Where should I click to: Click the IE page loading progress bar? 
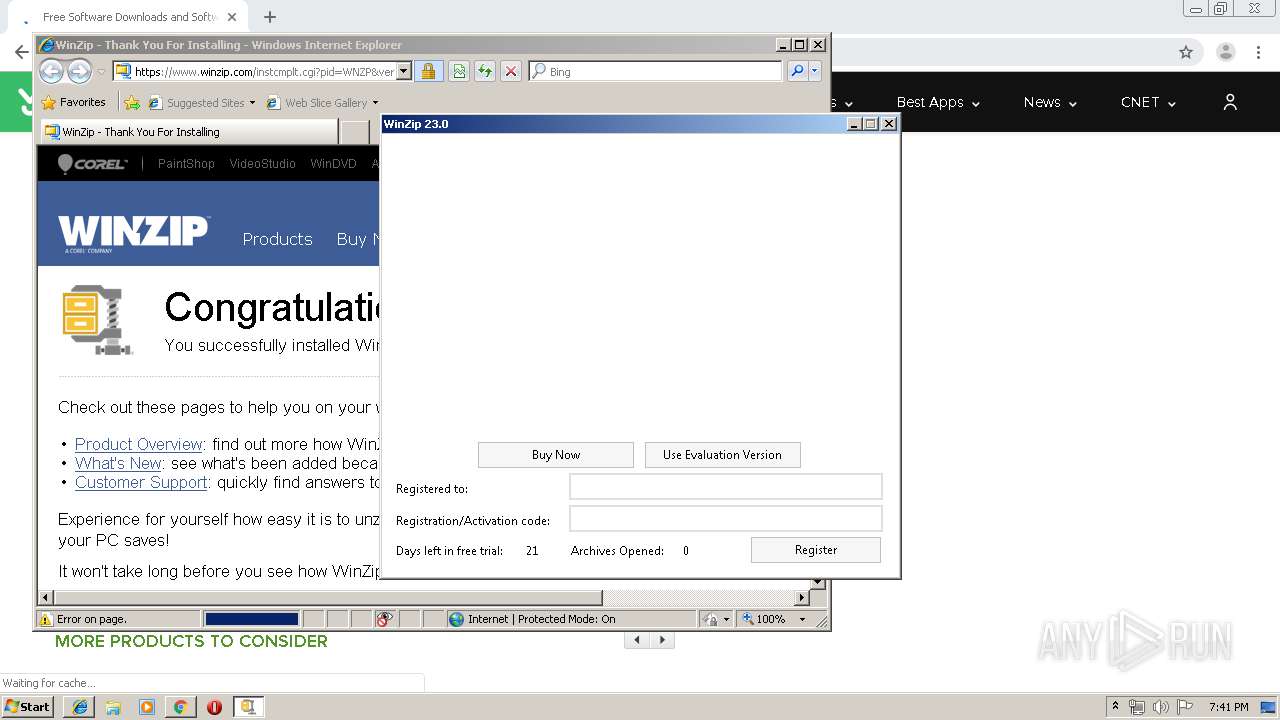click(252, 619)
